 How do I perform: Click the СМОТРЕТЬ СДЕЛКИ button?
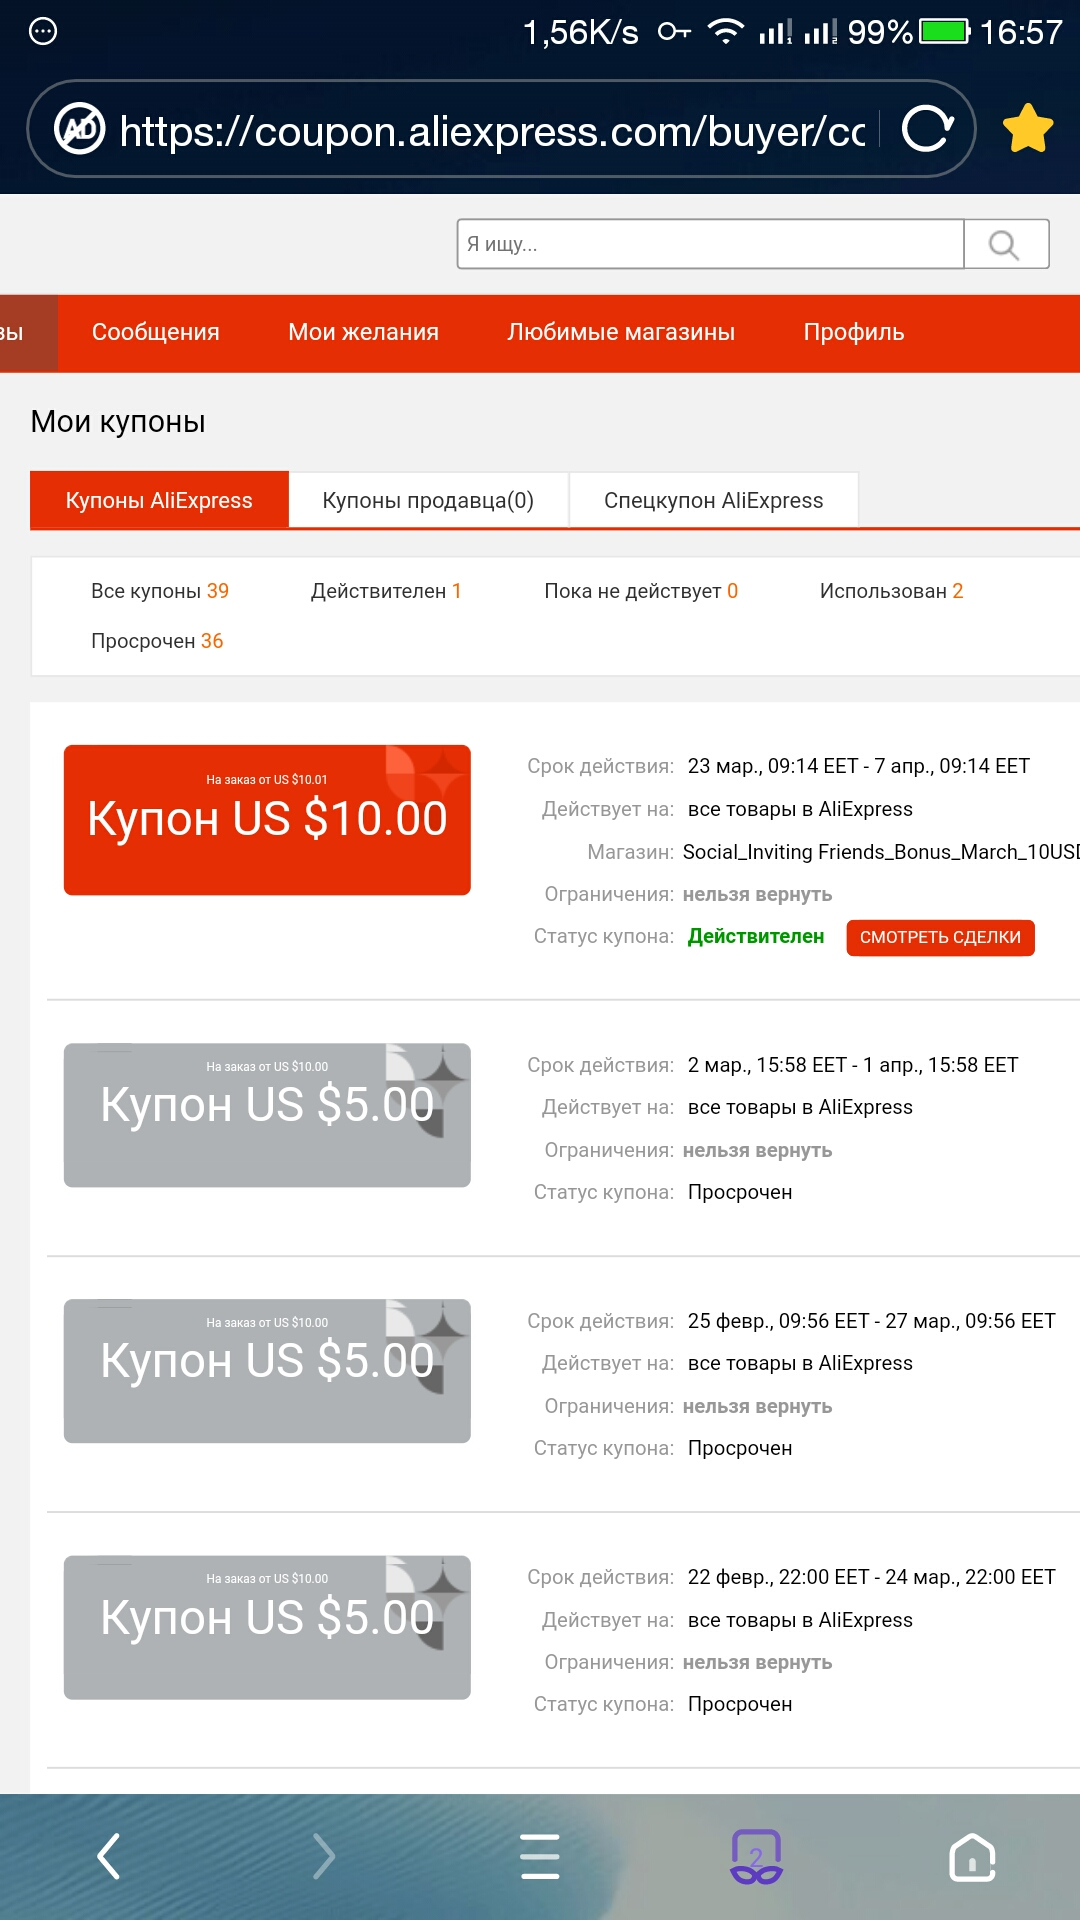[x=940, y=937]
